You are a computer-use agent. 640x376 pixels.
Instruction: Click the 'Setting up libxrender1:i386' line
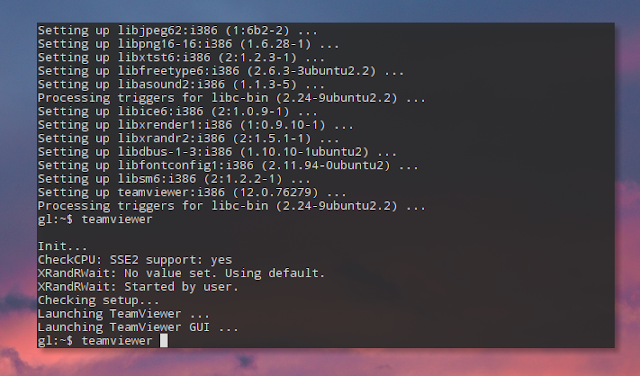coord(196,125)
